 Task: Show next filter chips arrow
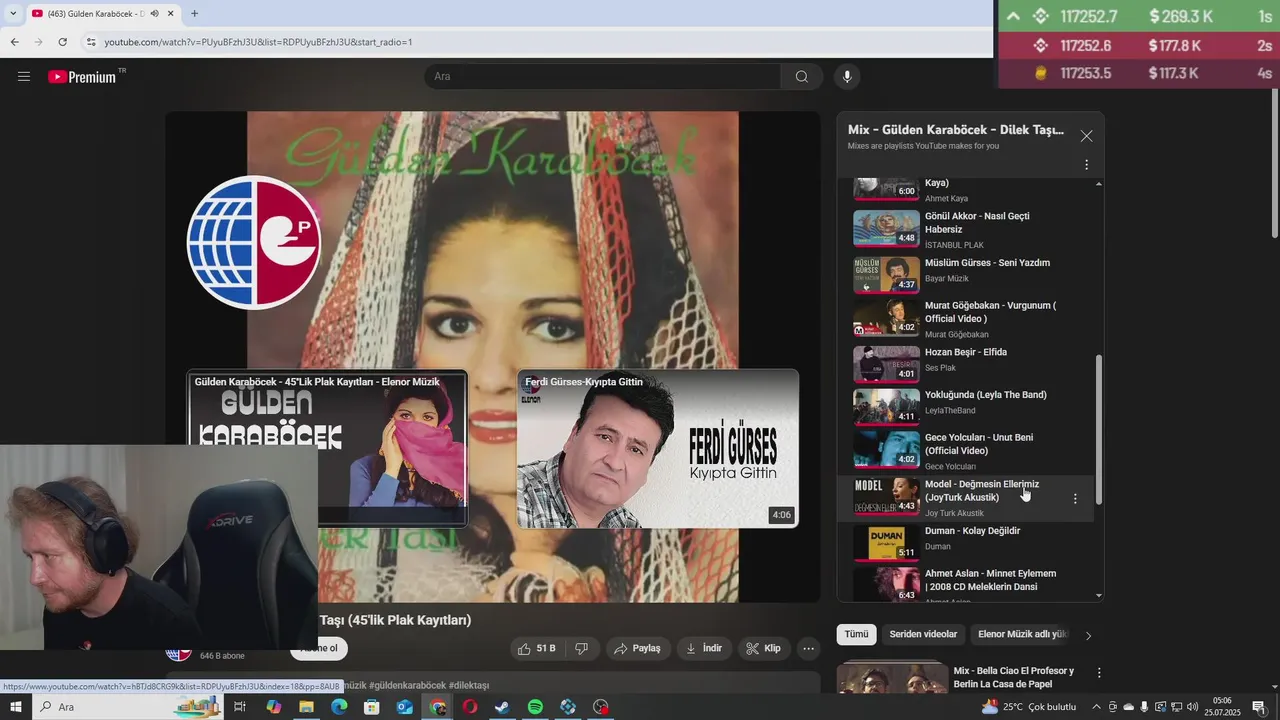1088,635
